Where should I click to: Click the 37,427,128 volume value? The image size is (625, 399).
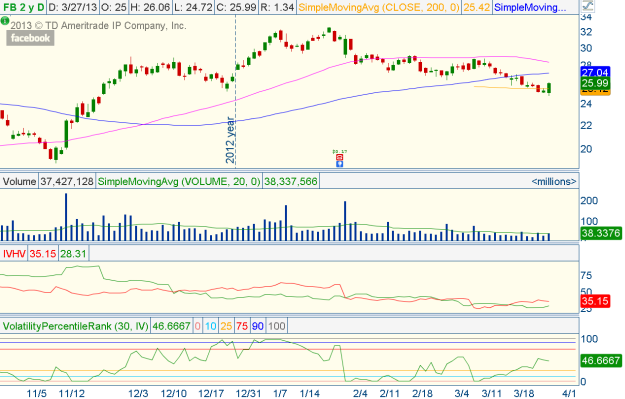(67, 181)
